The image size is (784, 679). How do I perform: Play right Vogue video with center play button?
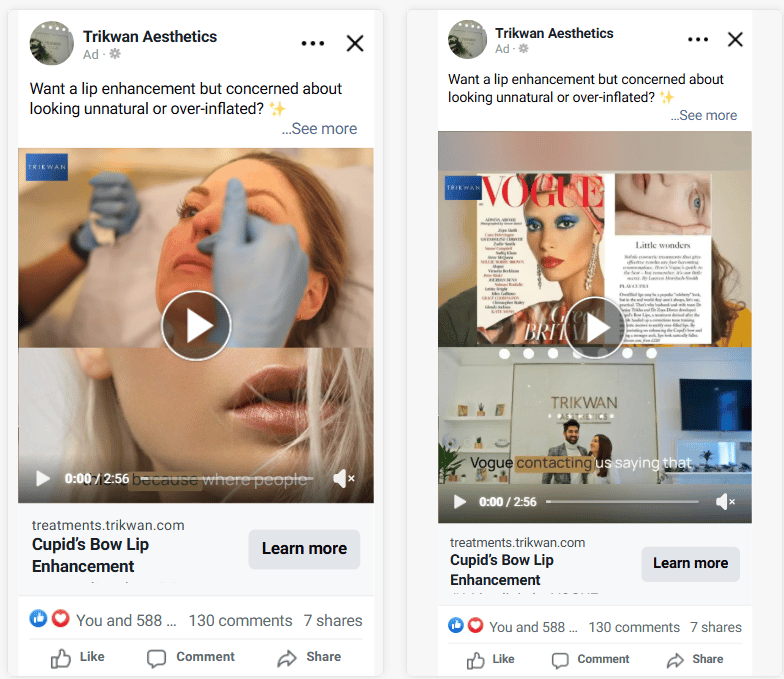tap(595, 328)
